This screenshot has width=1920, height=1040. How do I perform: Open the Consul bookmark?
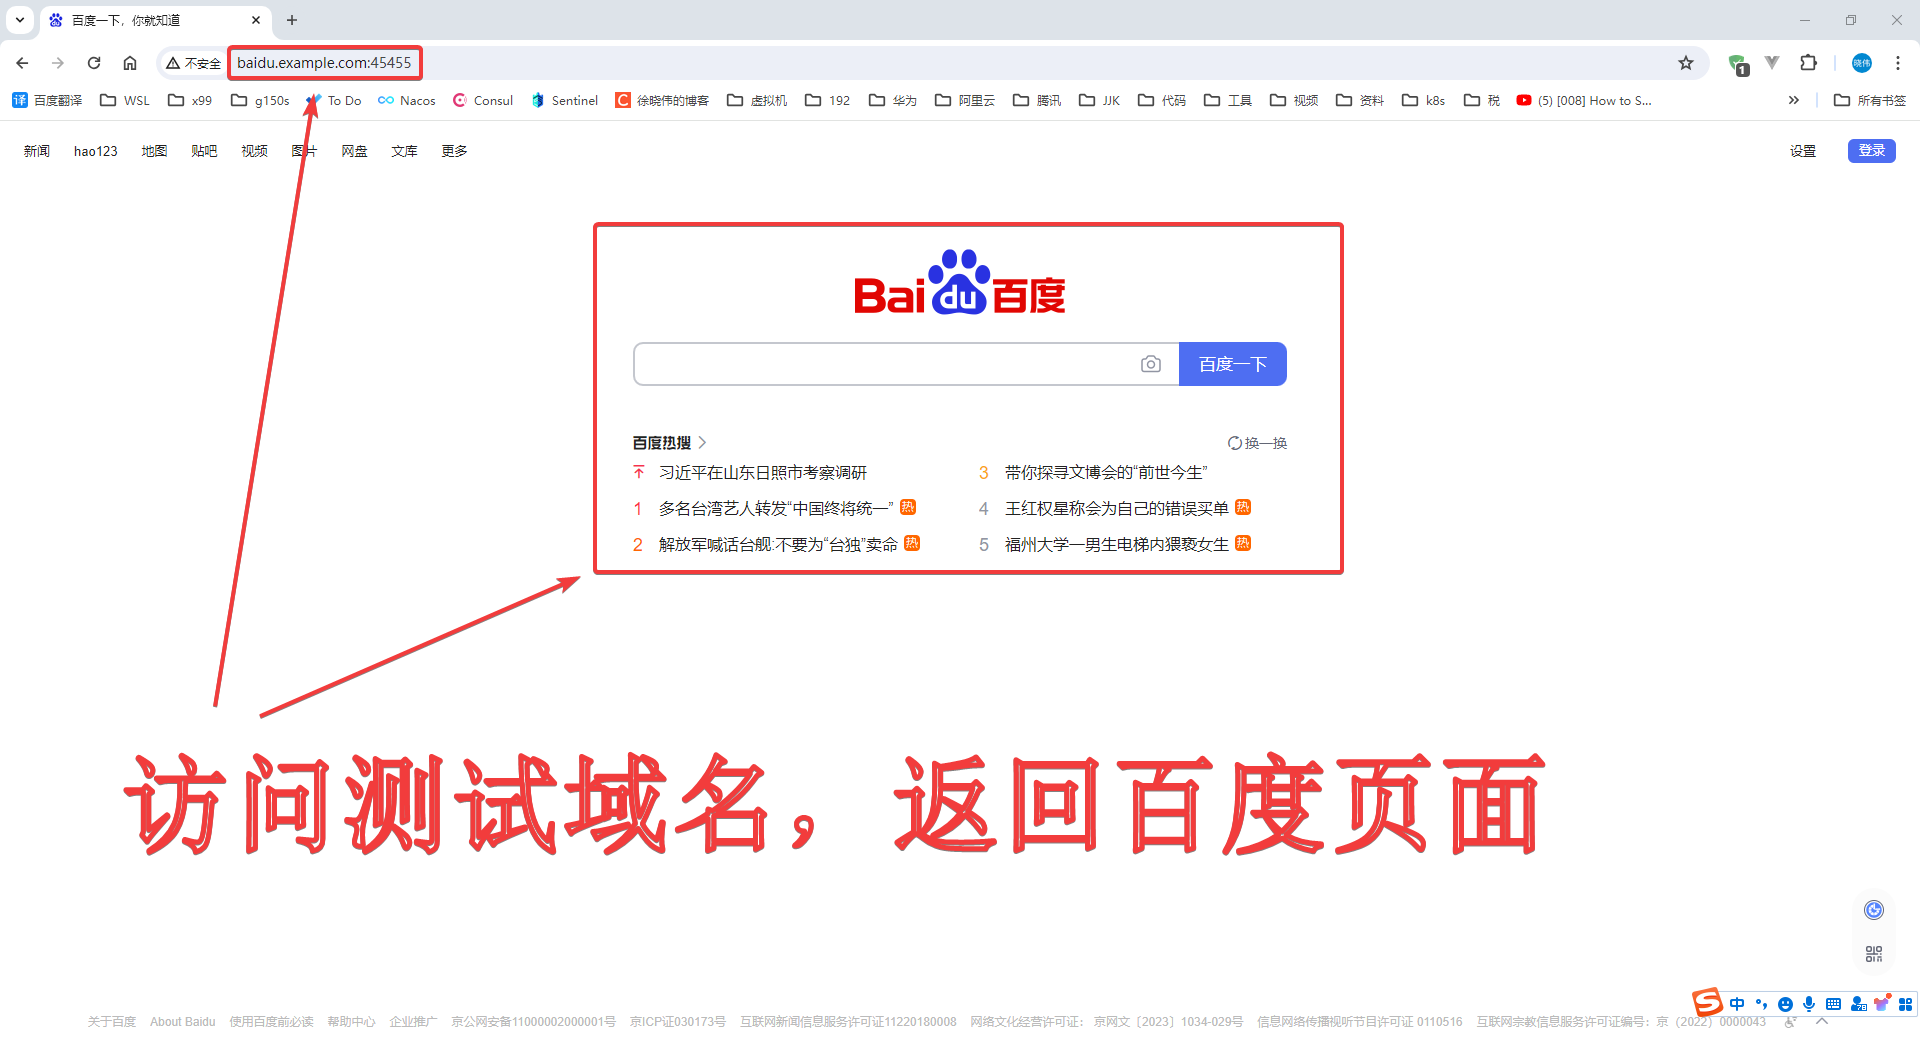483,100
